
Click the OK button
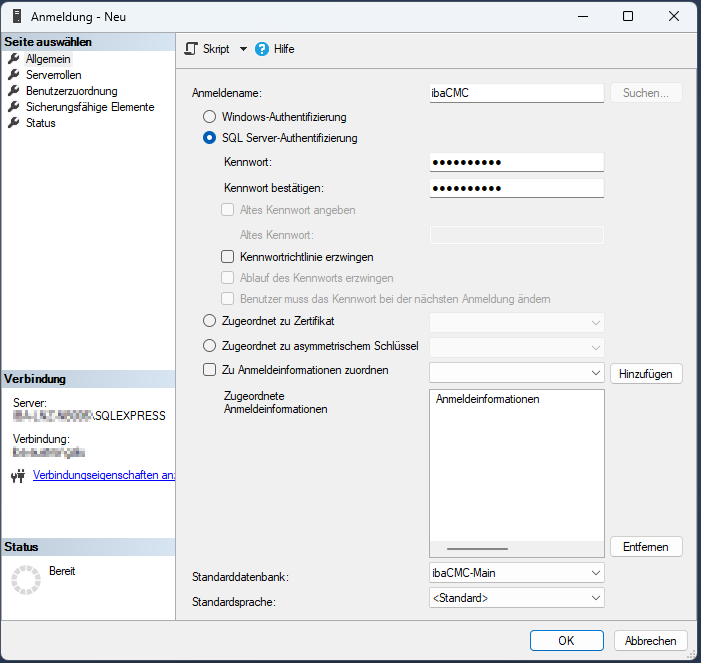pos(566,641)
